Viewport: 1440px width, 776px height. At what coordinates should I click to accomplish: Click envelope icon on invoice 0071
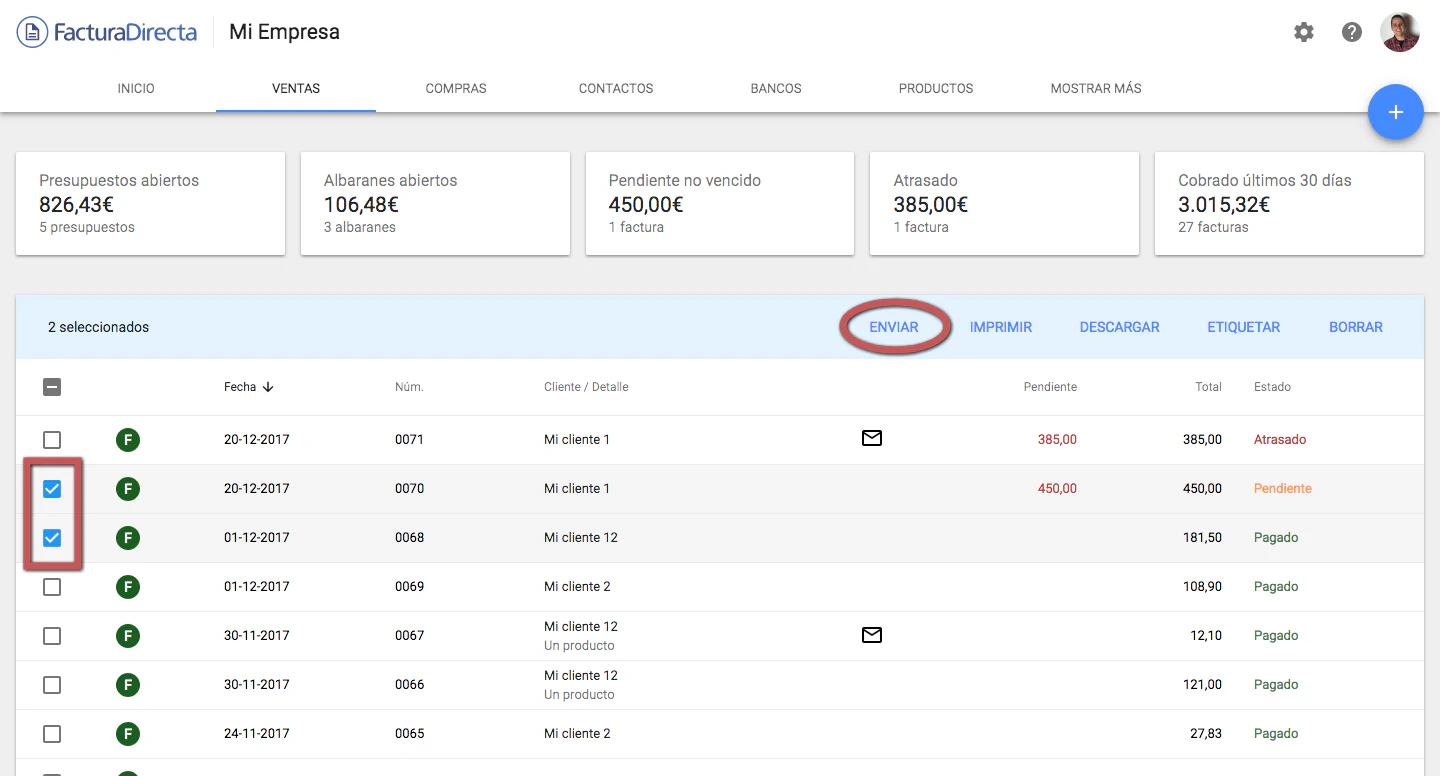[x=872, y=438]
